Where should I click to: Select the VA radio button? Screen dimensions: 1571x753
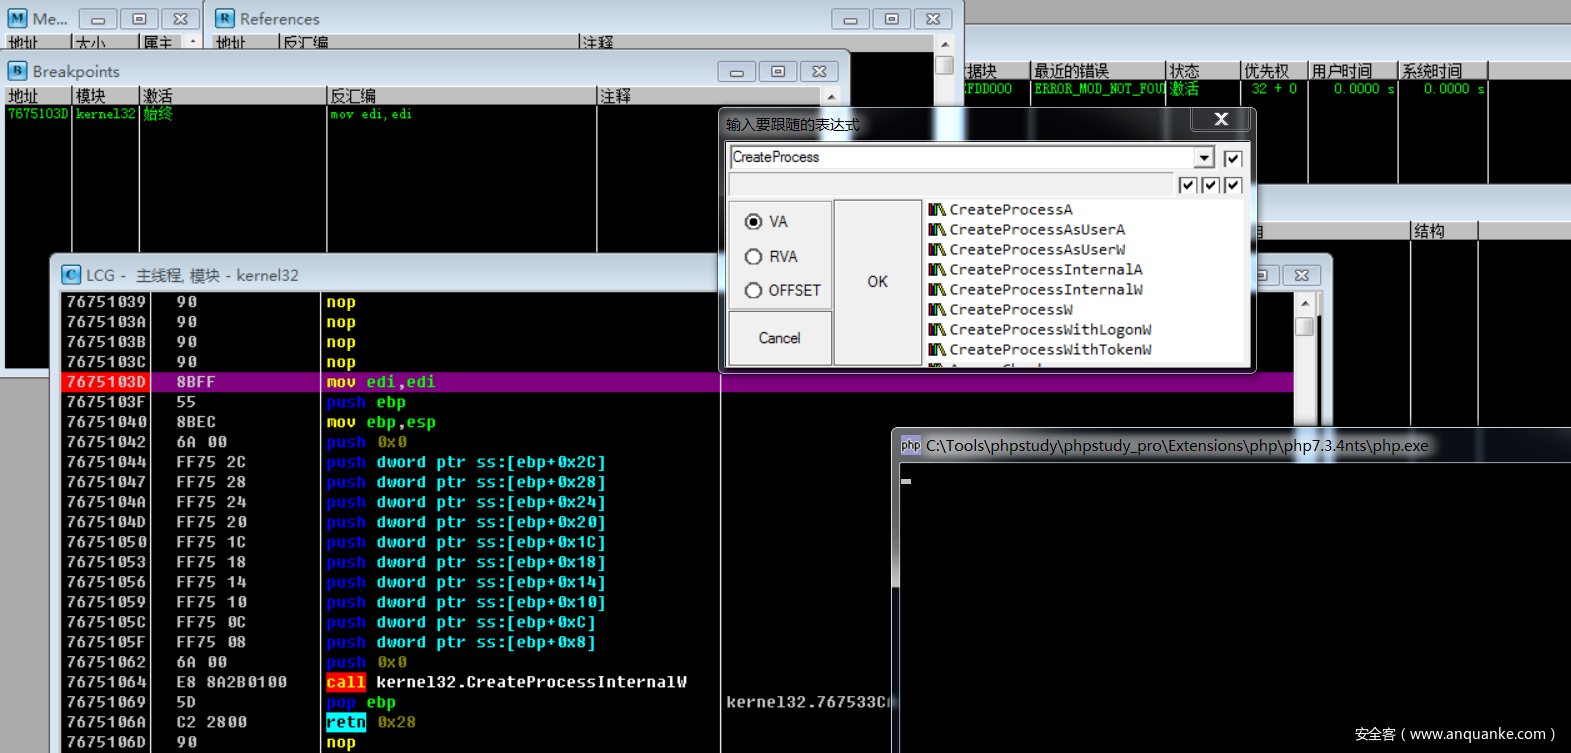point(754,222)
